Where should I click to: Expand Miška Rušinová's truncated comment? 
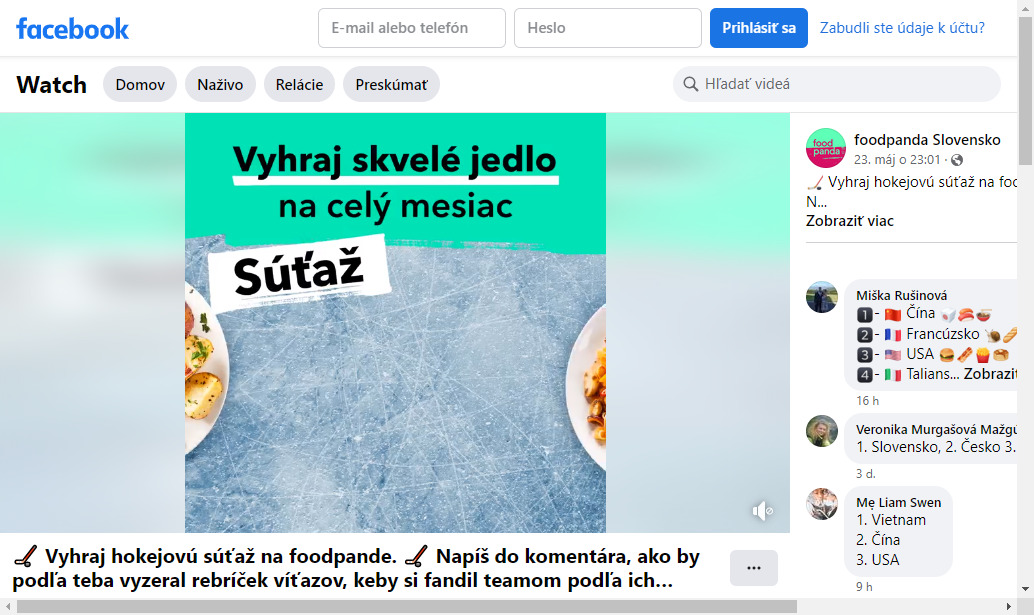[990, 374]
